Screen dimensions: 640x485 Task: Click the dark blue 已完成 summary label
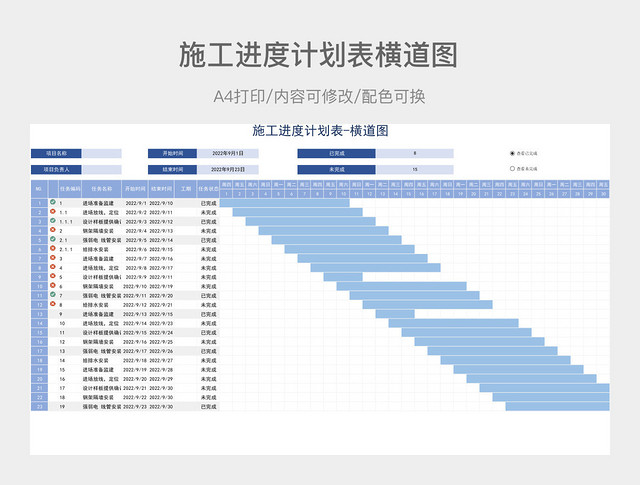tap(336, 154)
